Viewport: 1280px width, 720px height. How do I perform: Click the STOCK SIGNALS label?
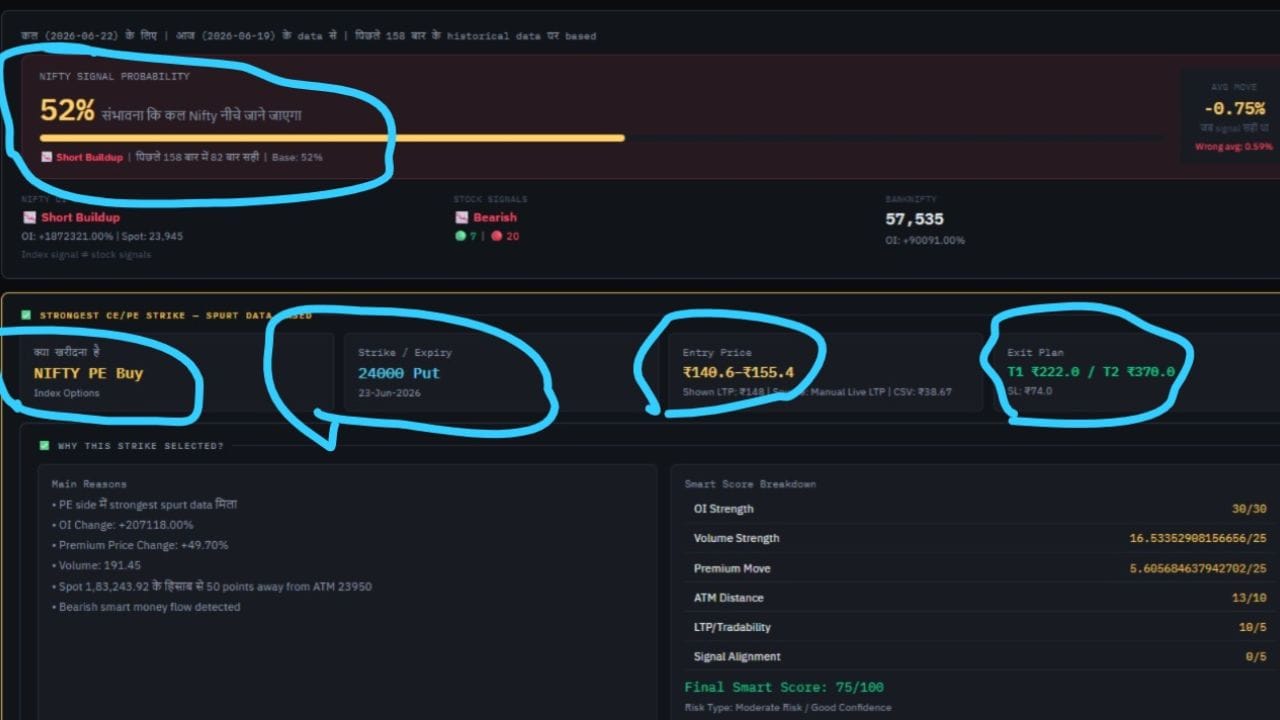pos(490,199)
